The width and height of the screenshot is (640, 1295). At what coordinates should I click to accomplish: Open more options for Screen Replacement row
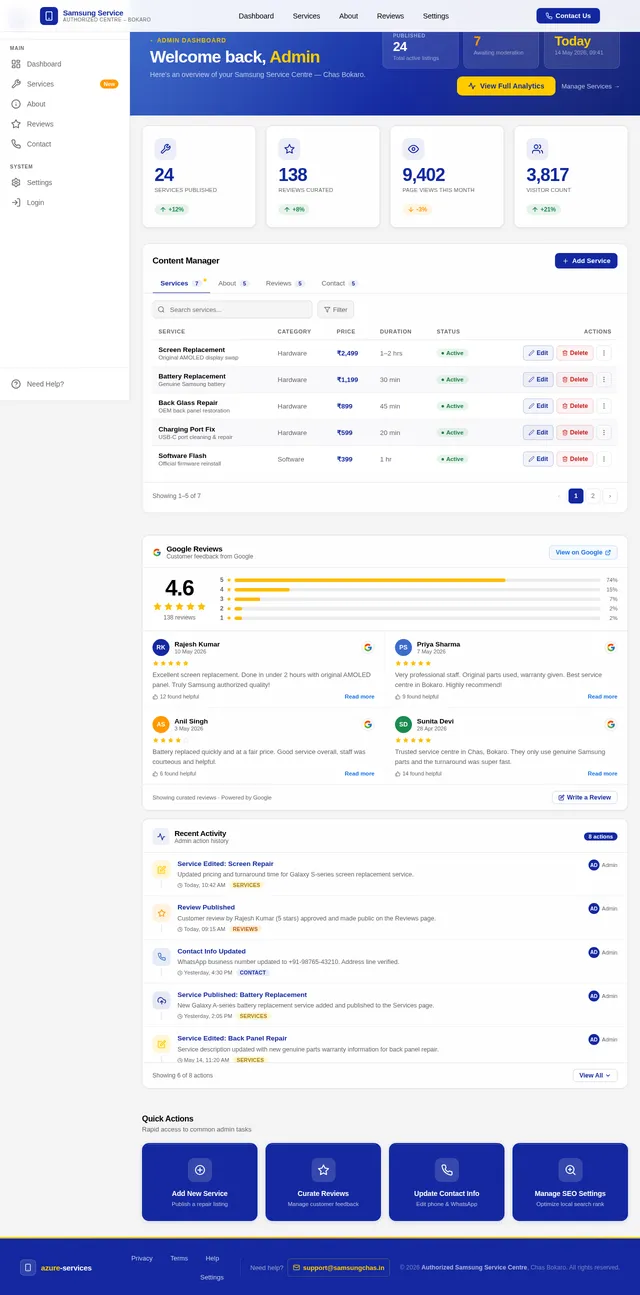pyautogui.click(x=603, y=353)
